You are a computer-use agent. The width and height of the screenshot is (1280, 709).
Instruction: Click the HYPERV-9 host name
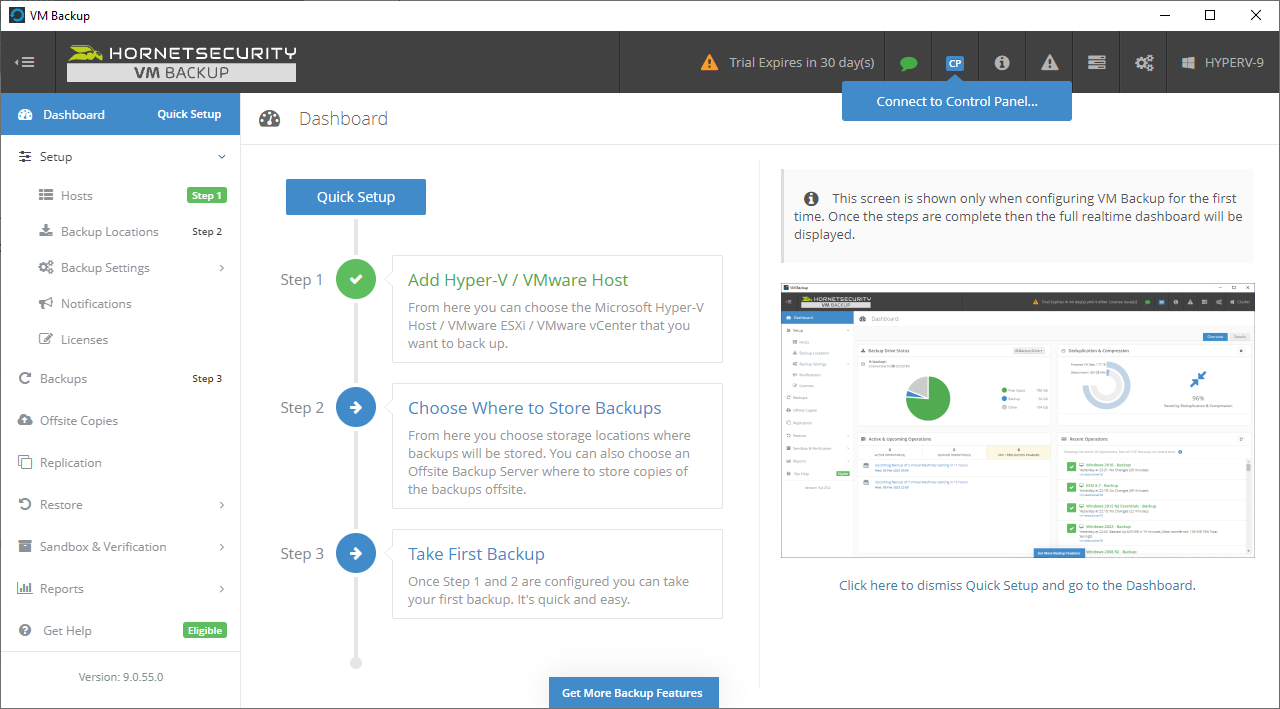(1234, 62)
